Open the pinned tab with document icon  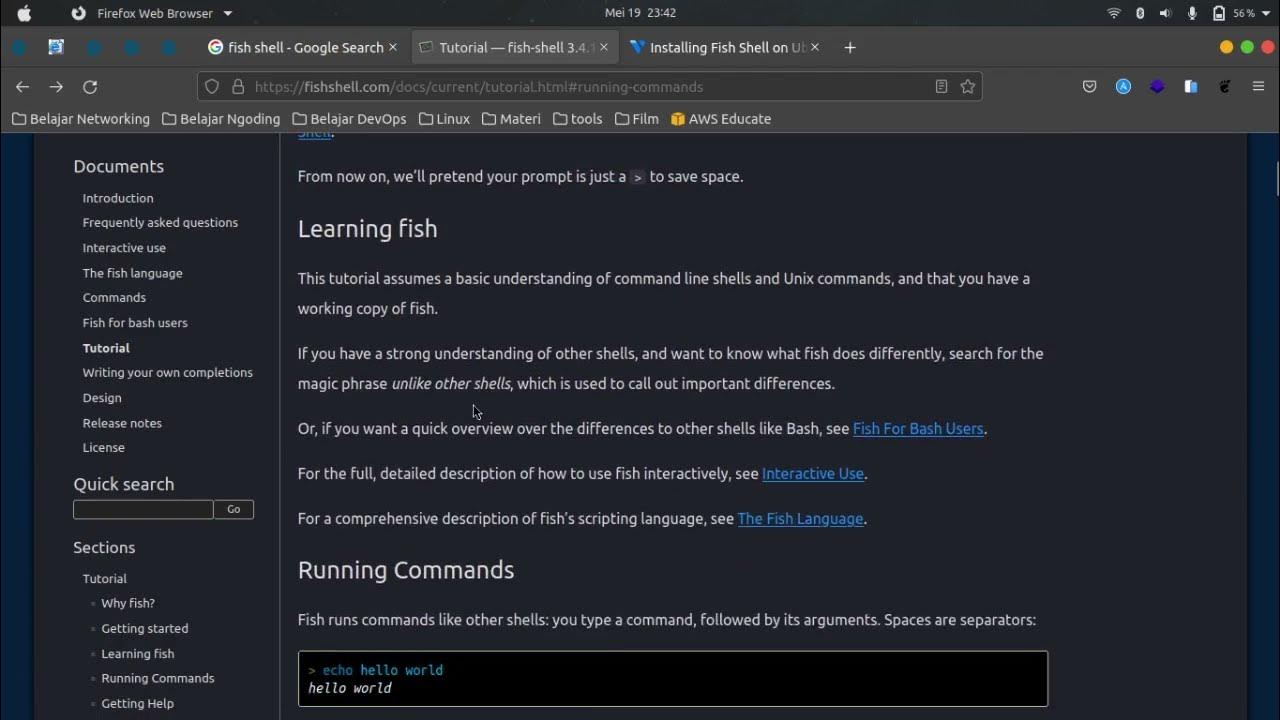pyautogui.click(x=56, y=47)
